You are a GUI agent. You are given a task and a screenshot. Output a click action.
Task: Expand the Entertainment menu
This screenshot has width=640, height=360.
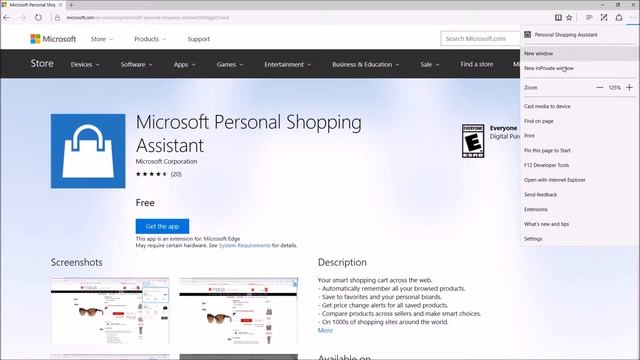(287, 64)
